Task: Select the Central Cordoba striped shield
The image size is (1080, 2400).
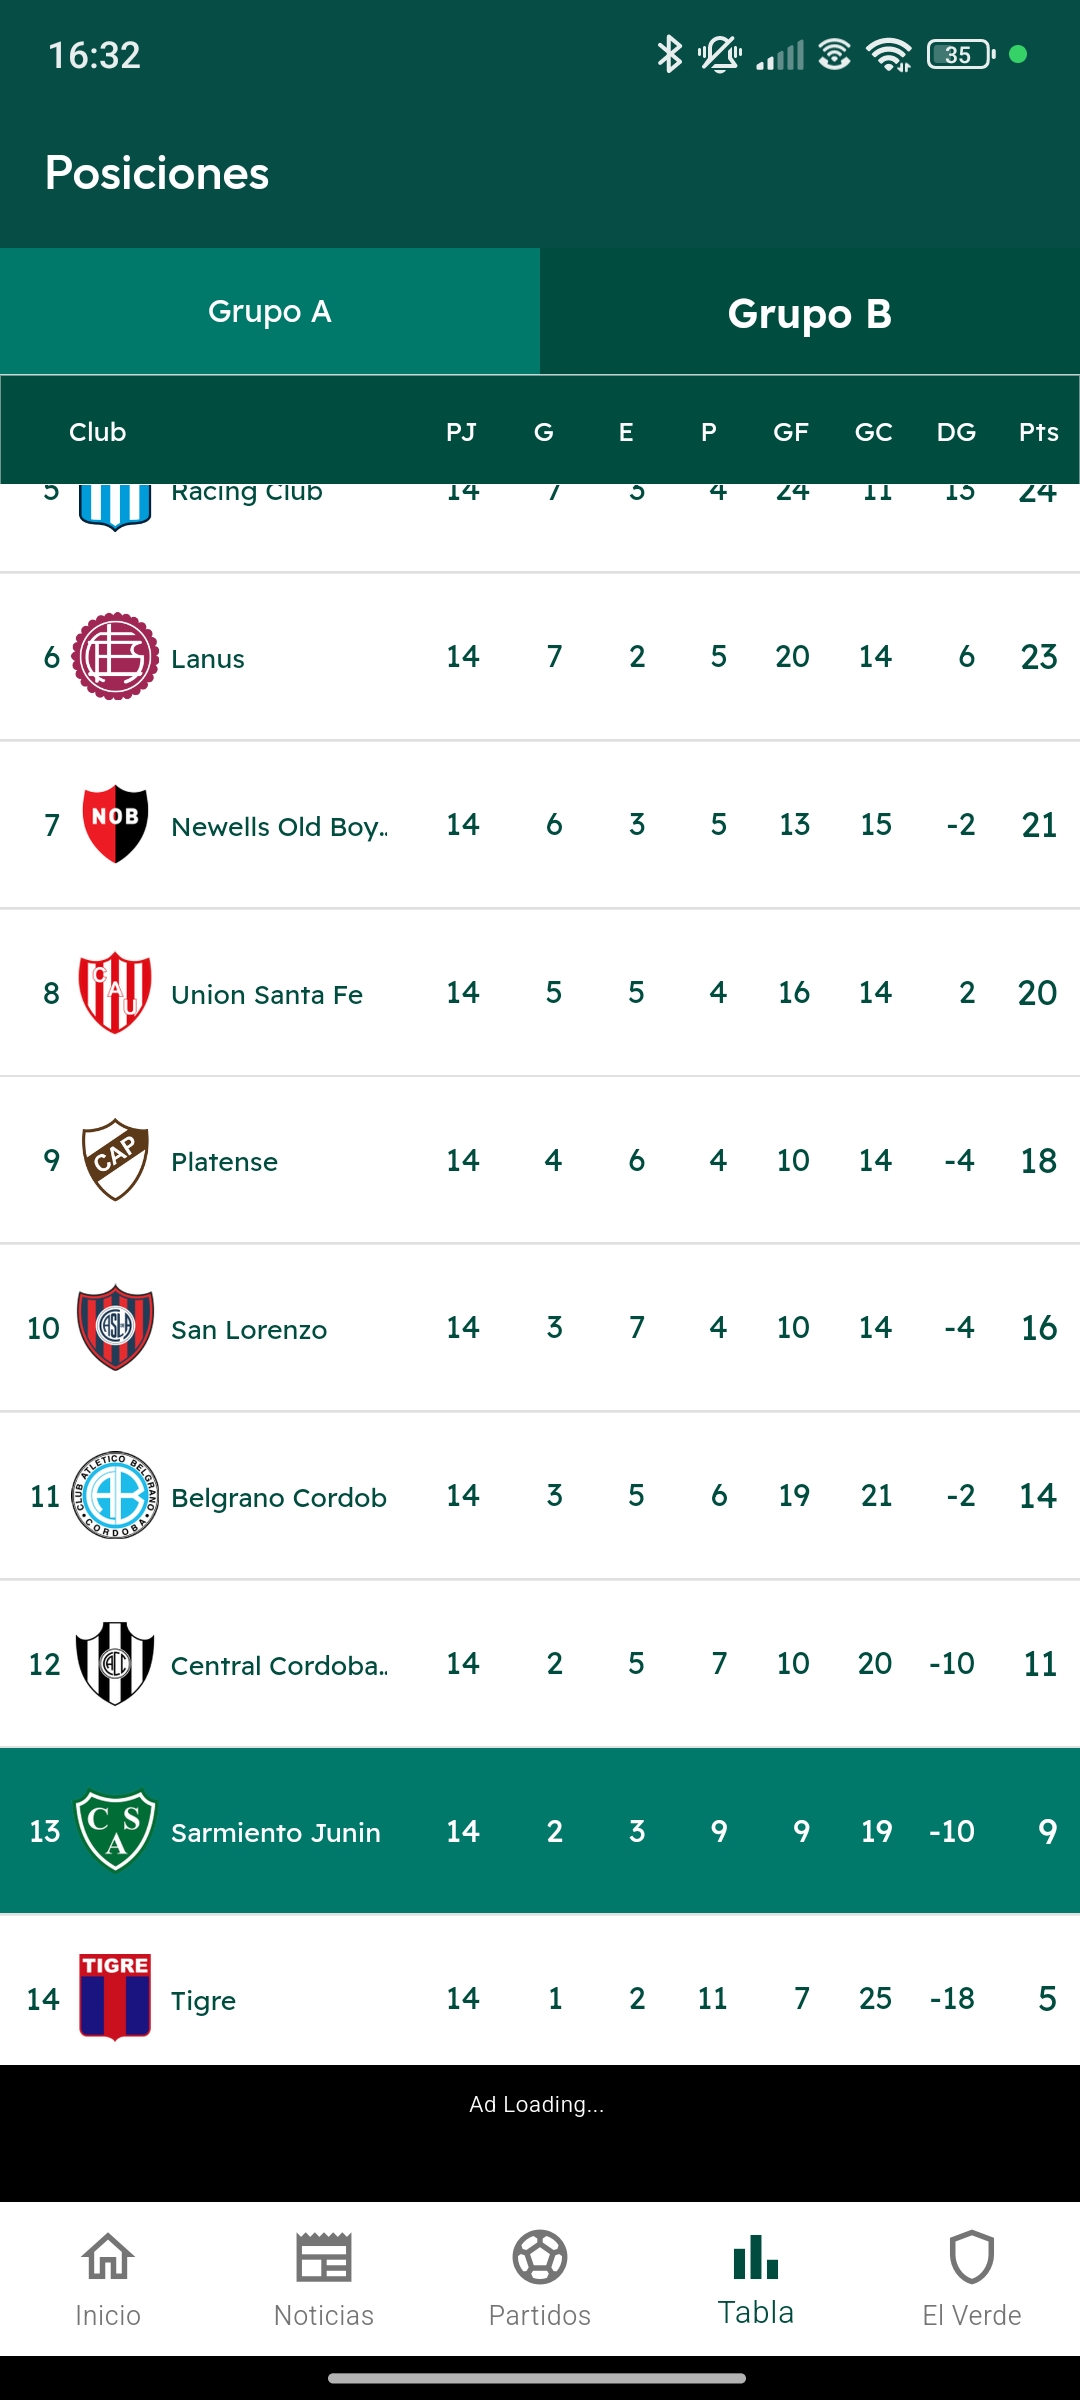Action: [115, 1663]
